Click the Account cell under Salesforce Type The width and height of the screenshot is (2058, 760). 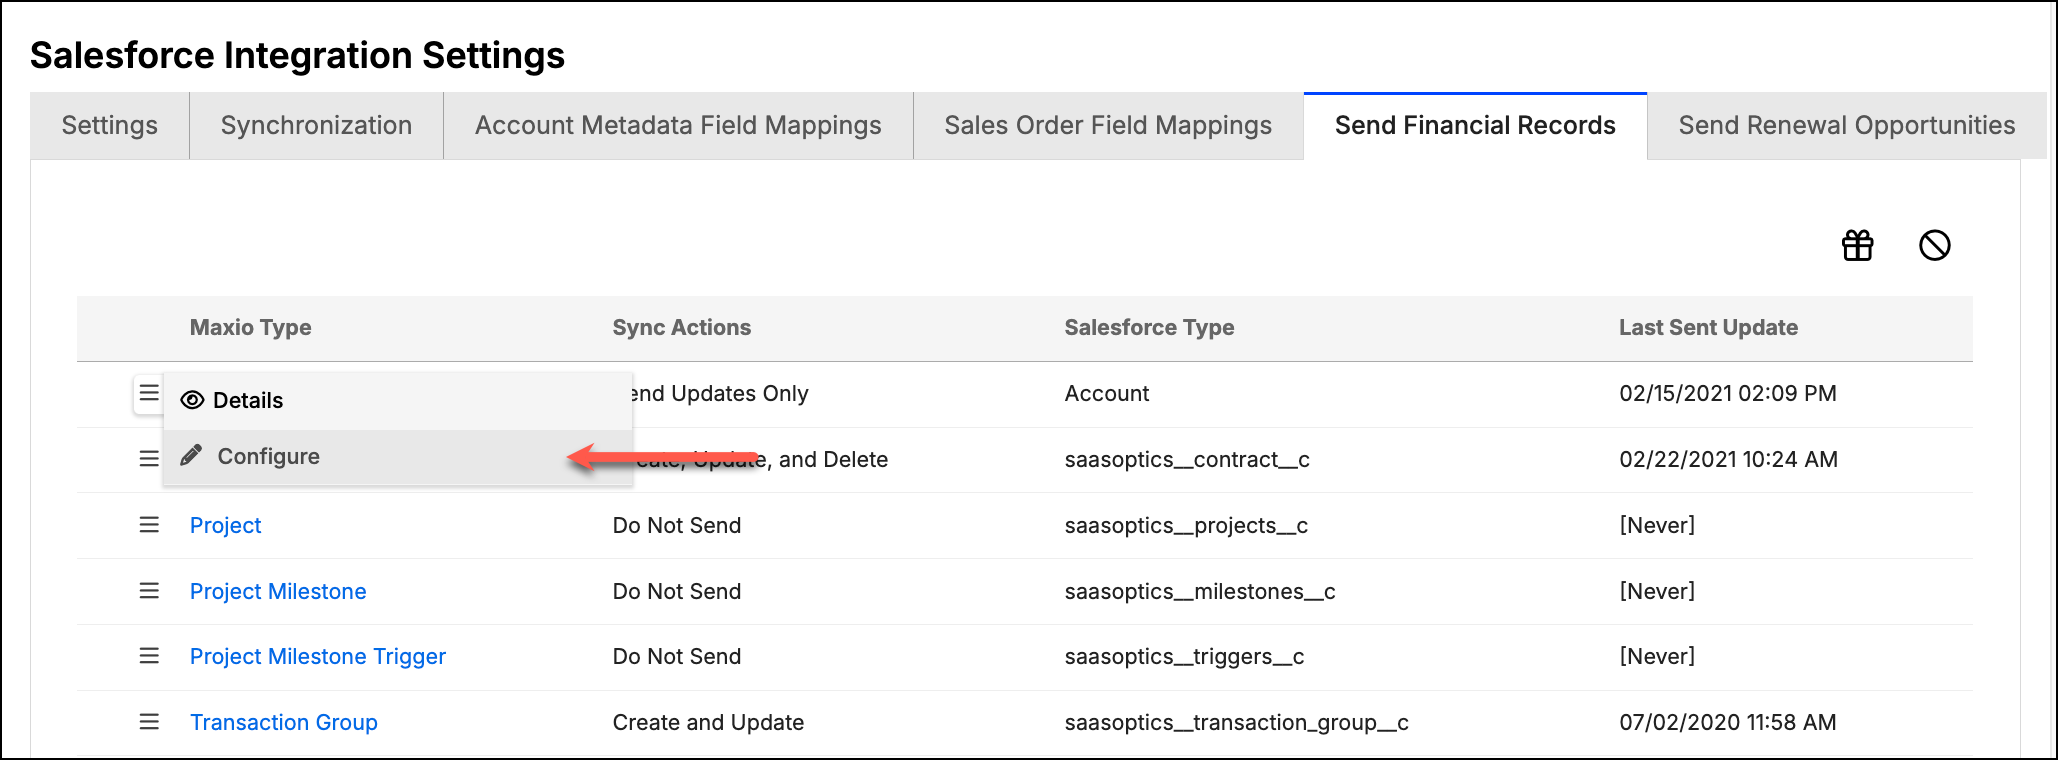tap(1107, 393)
